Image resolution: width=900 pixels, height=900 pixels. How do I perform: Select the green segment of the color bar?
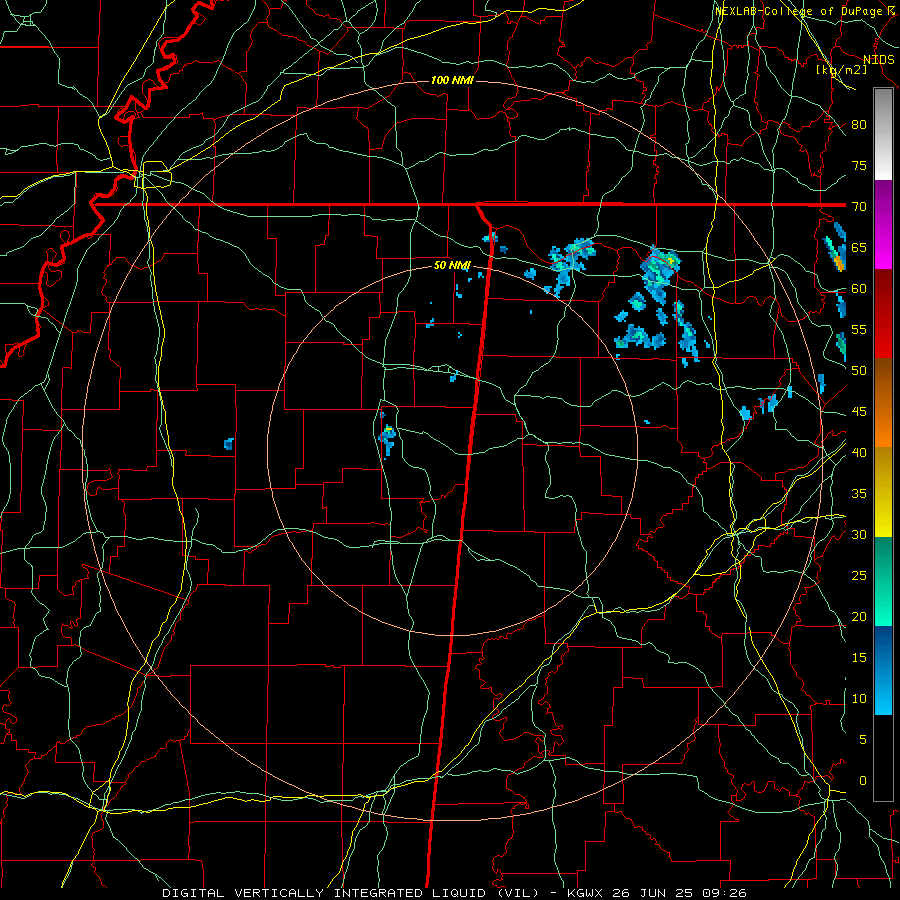[883, 581]
